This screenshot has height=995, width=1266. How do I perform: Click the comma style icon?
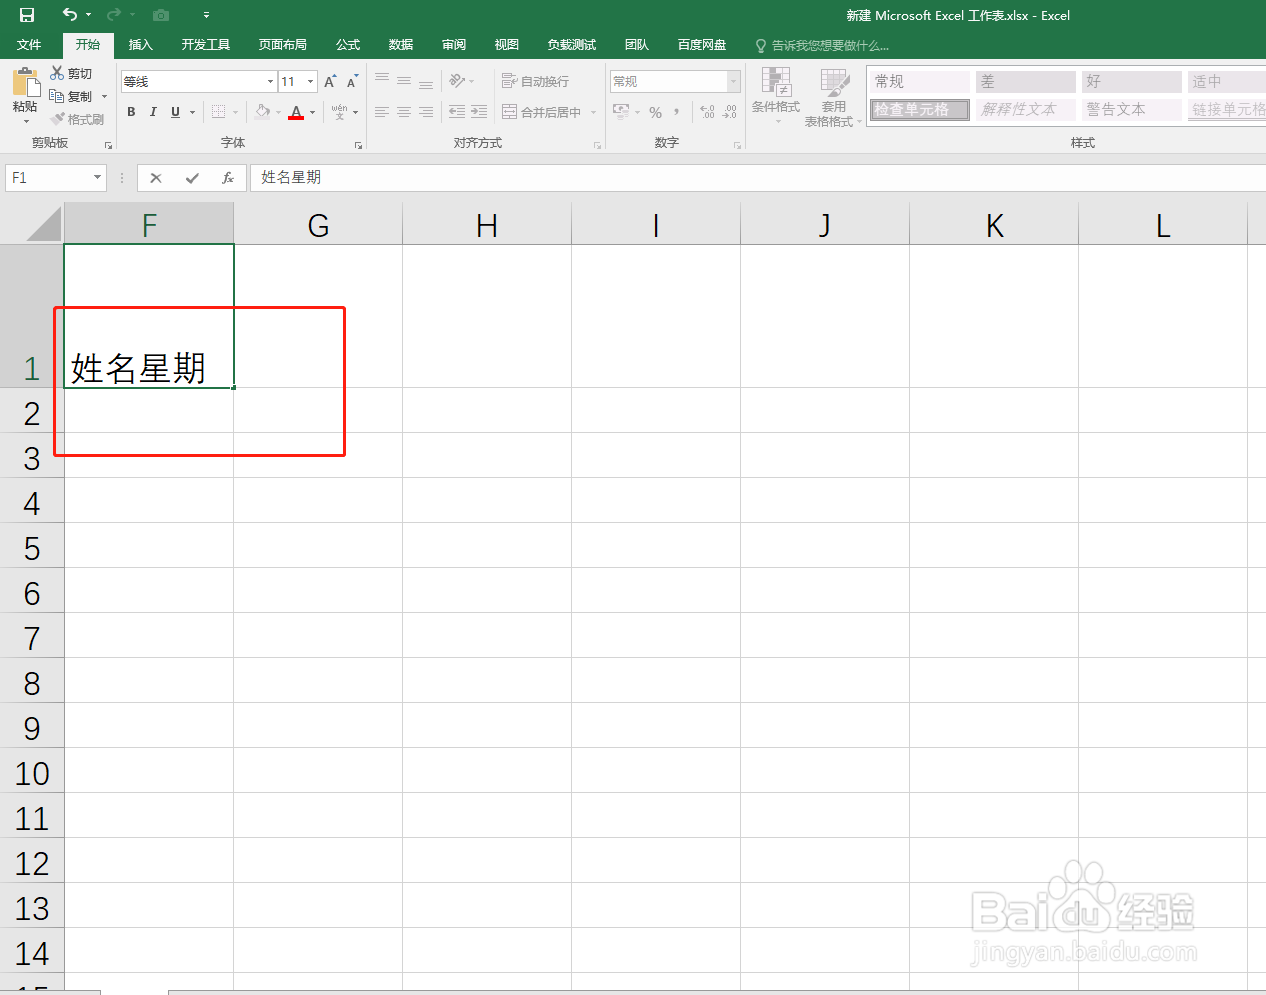677,112
